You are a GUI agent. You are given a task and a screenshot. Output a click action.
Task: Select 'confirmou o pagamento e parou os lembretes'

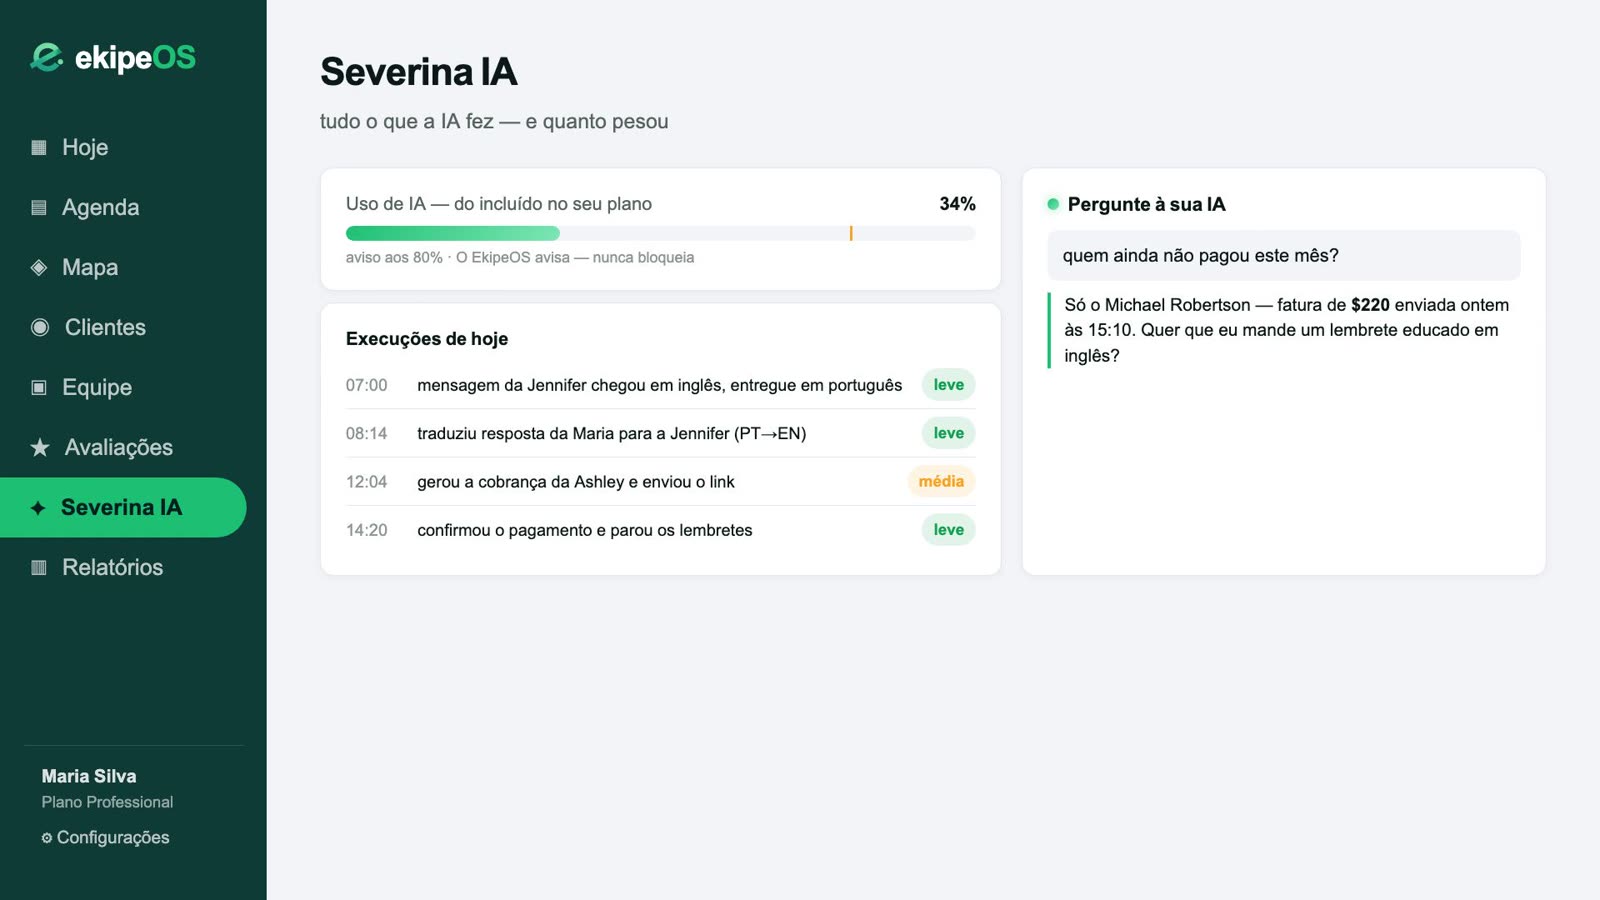[585, 530]
